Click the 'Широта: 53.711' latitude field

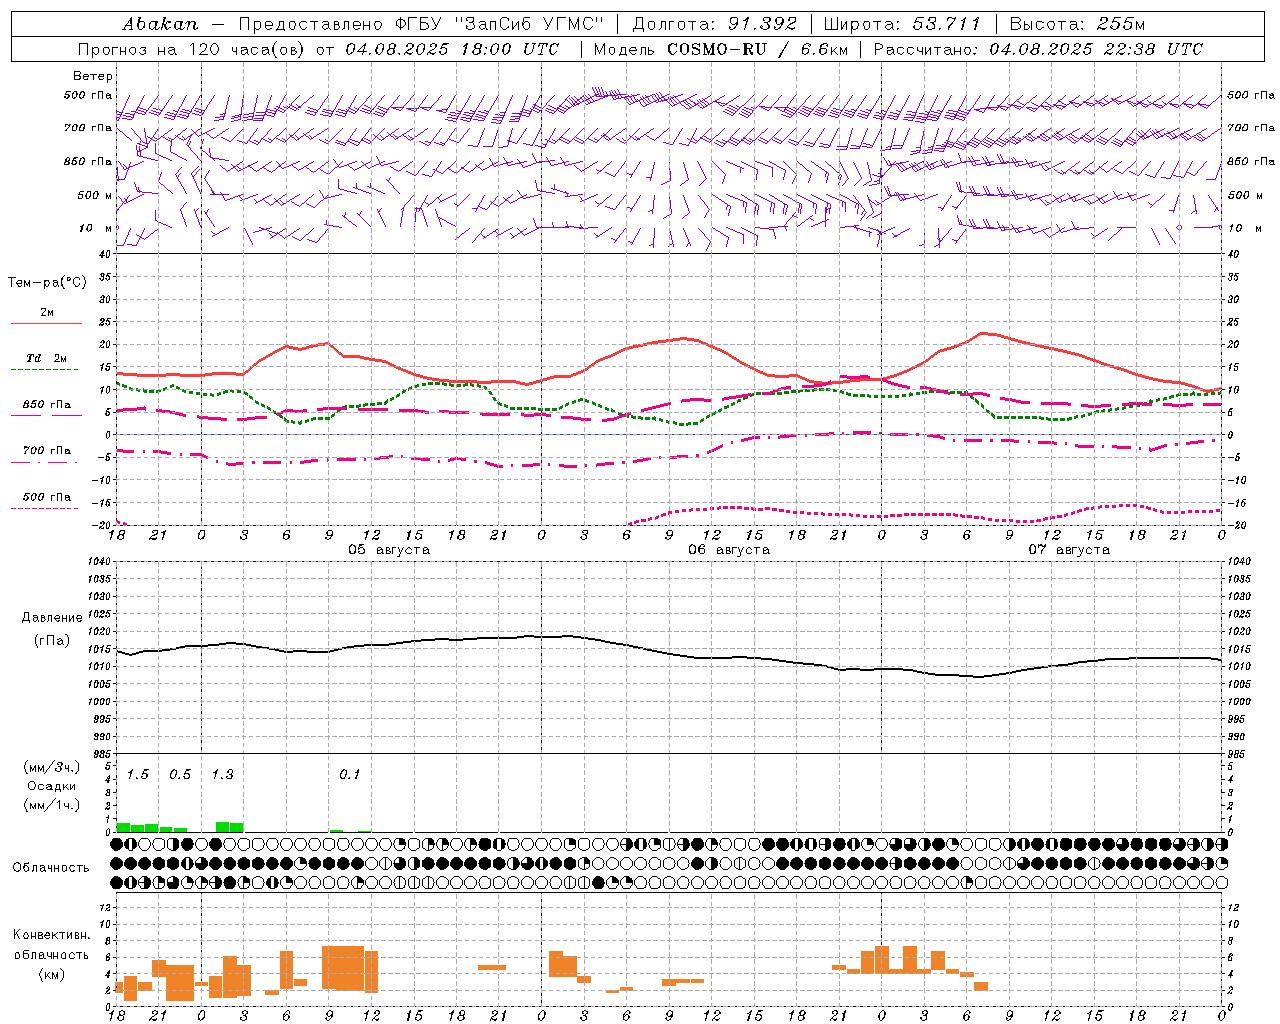pos(902,24)
